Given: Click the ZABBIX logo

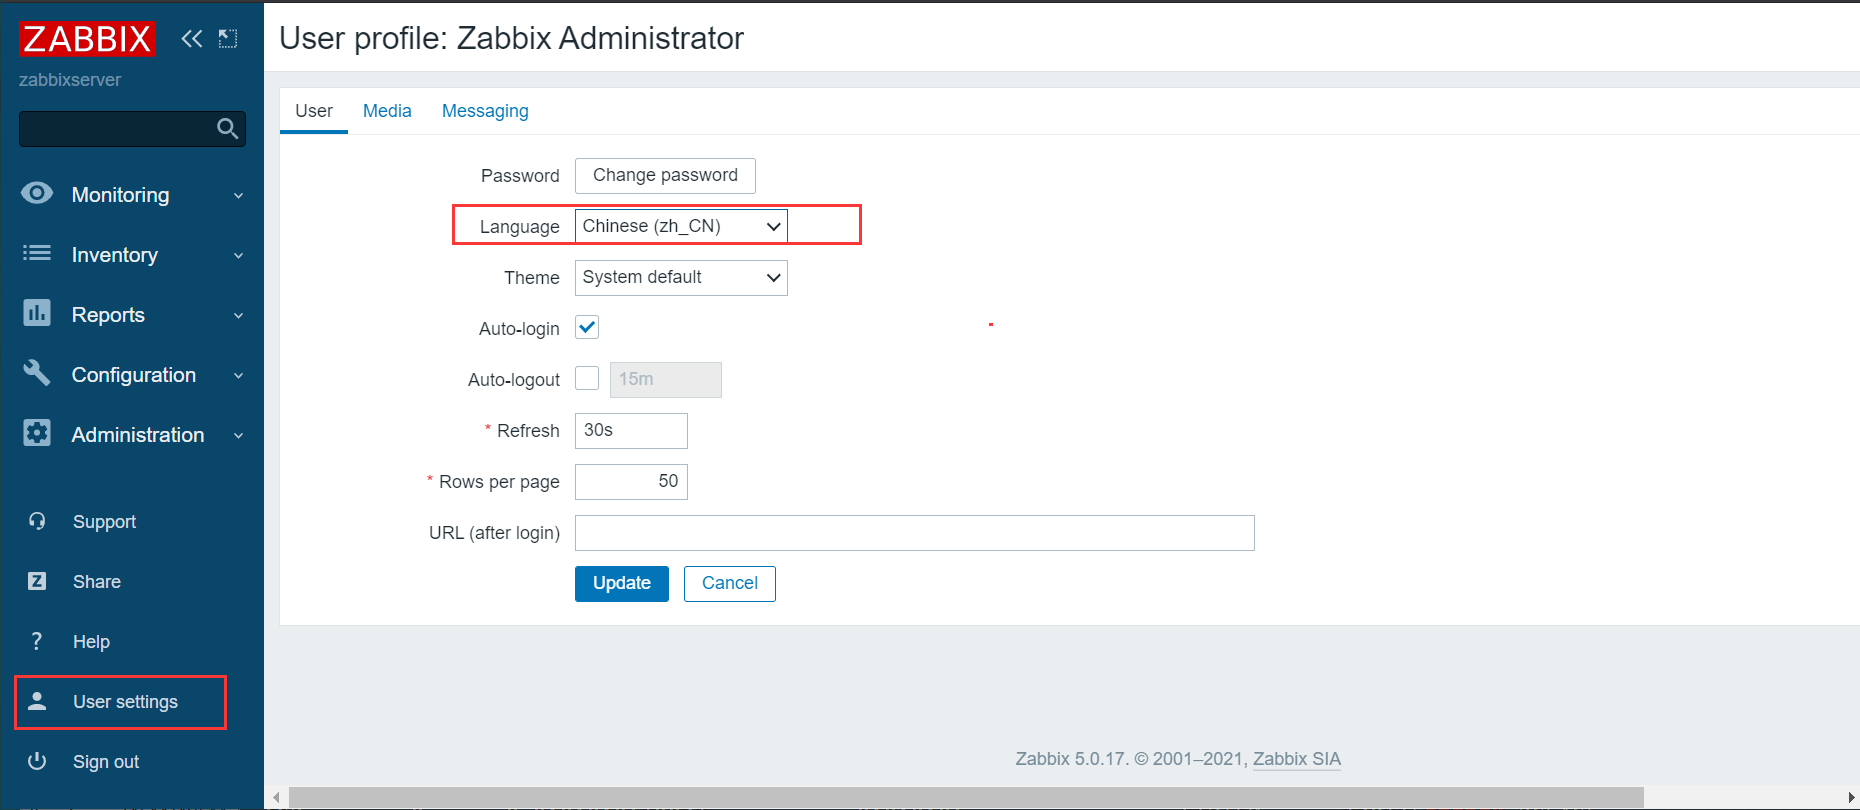Looking at the screenshot, I should (x=88, y=39).
